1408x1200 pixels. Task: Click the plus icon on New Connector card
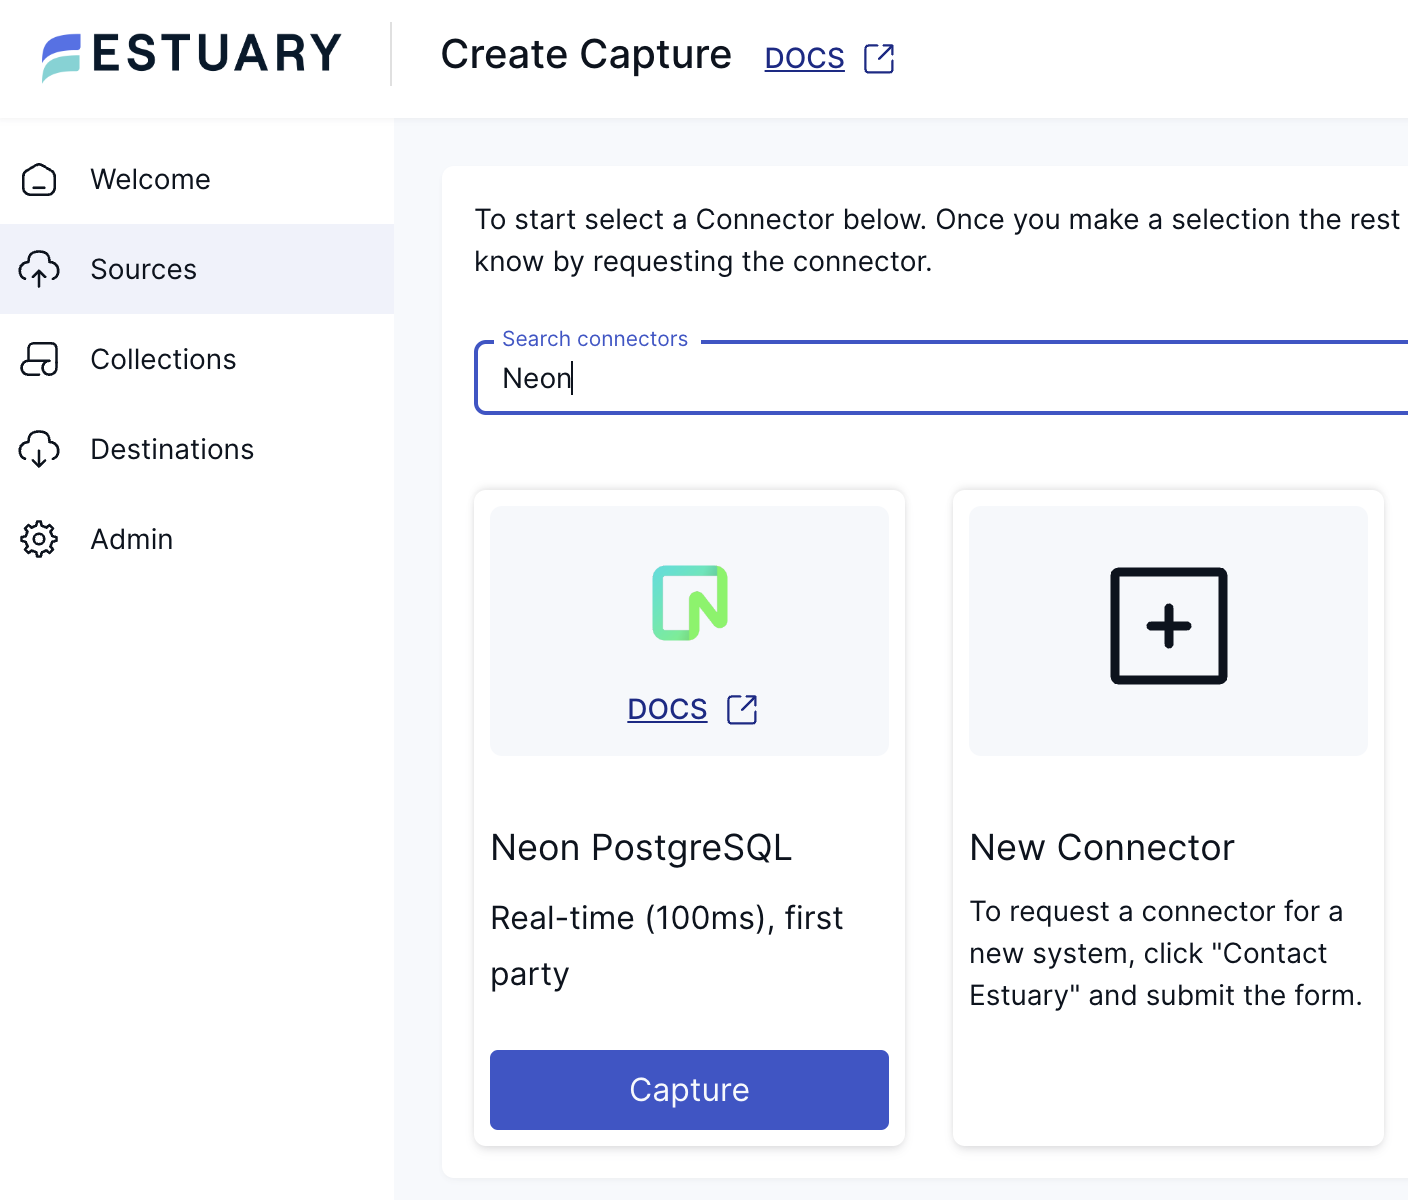pos(1167,626)
